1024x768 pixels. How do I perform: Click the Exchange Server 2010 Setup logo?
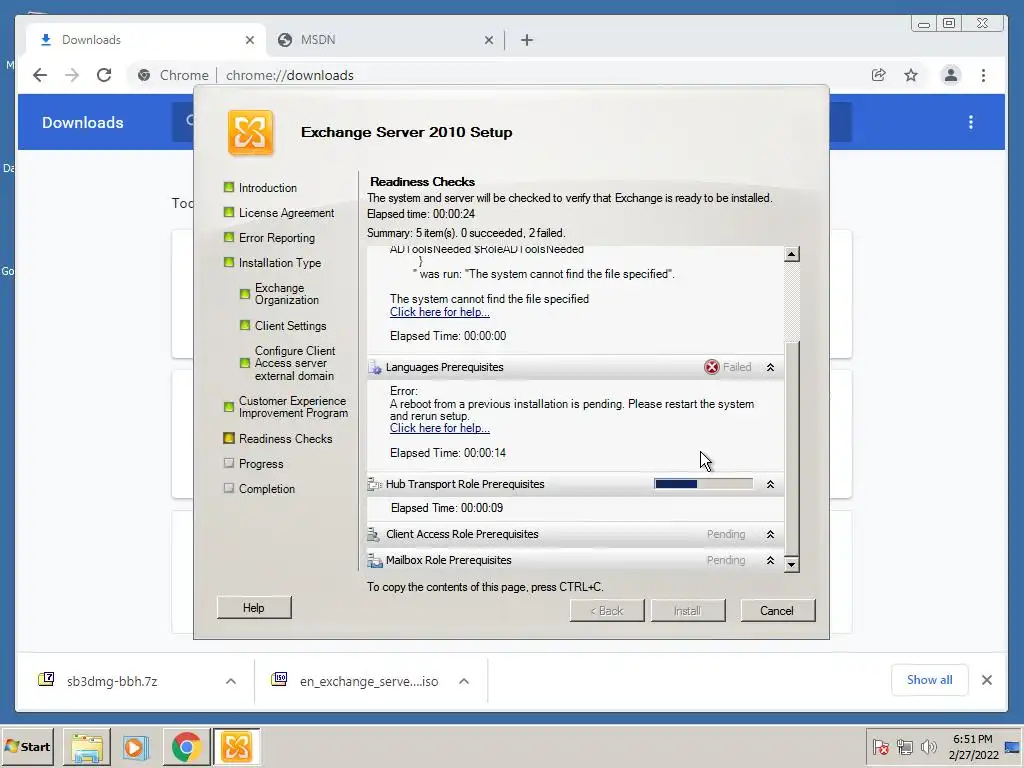tap(250, 133)
